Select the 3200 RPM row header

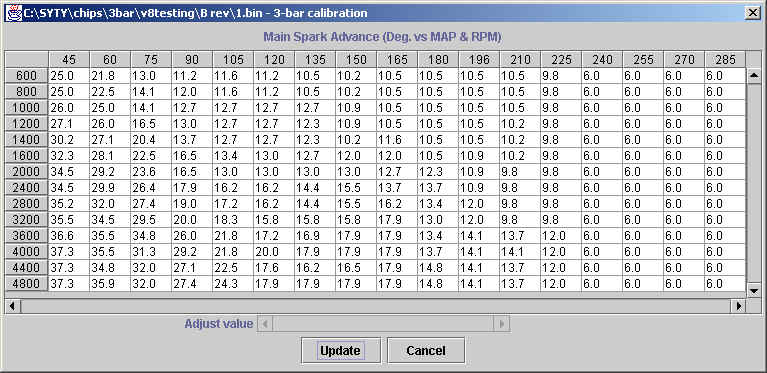click(x=26, y=219)
